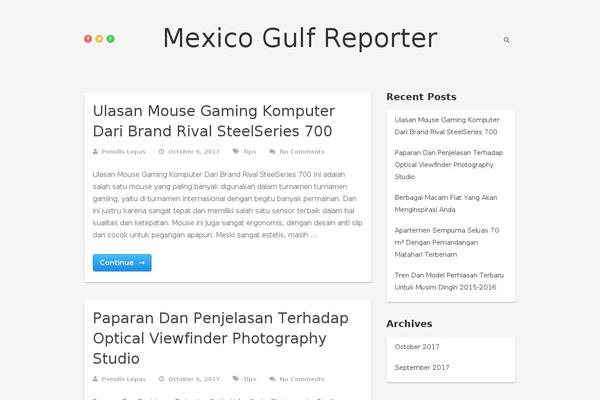
Task: Open recent post Berbagai Macam Flat sidebar link
Action: (446, 204)
